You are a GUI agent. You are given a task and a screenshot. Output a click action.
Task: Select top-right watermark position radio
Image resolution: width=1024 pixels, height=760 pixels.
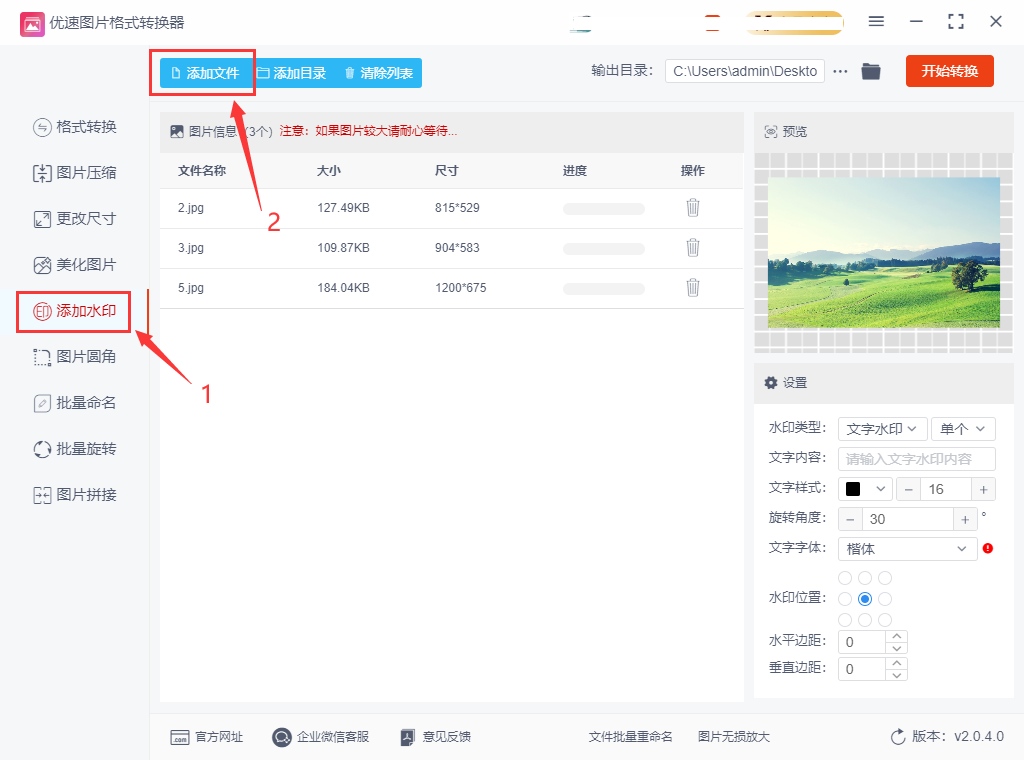[885, 578]
